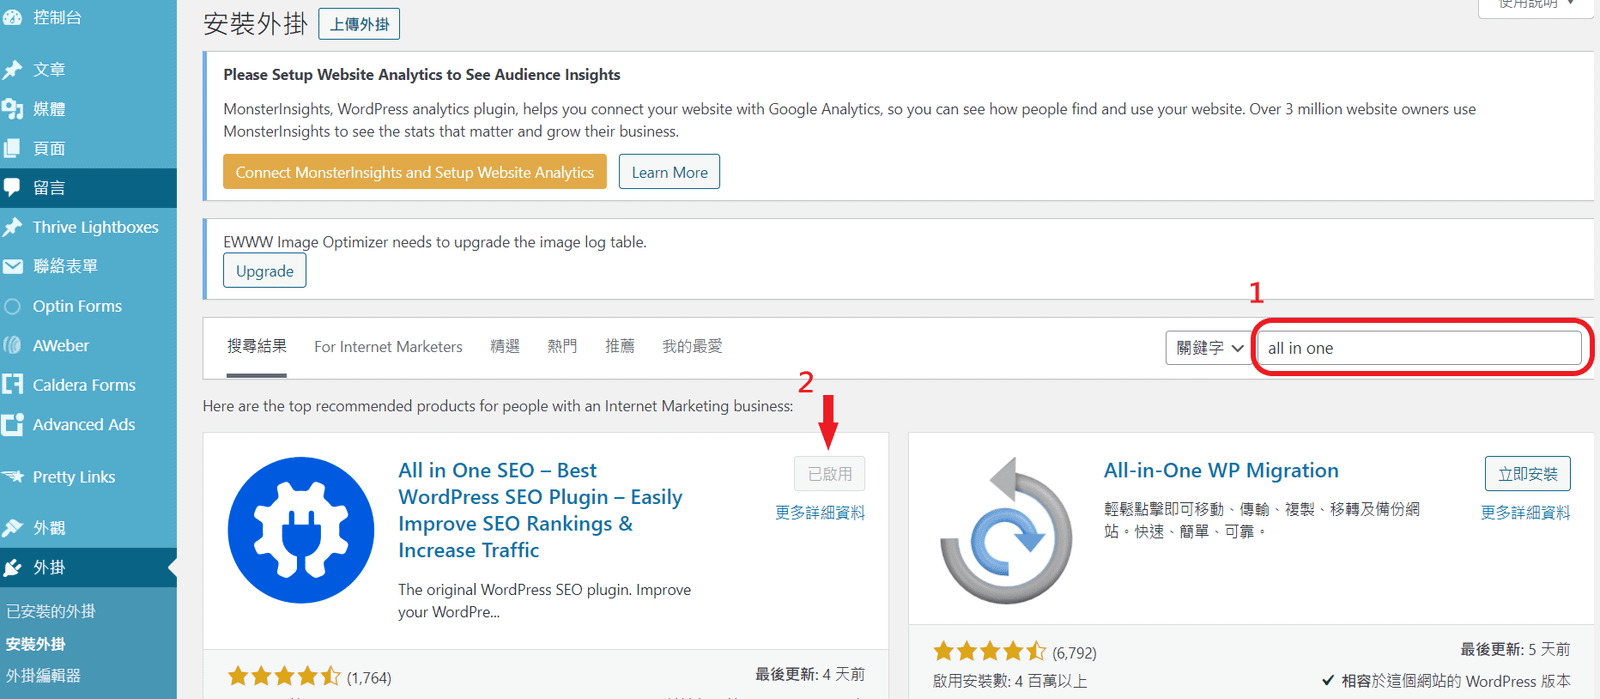Click the Pretty Links star icon
Image resolution: width=1600 pixels, height=699 pixels.
(12, 476)
